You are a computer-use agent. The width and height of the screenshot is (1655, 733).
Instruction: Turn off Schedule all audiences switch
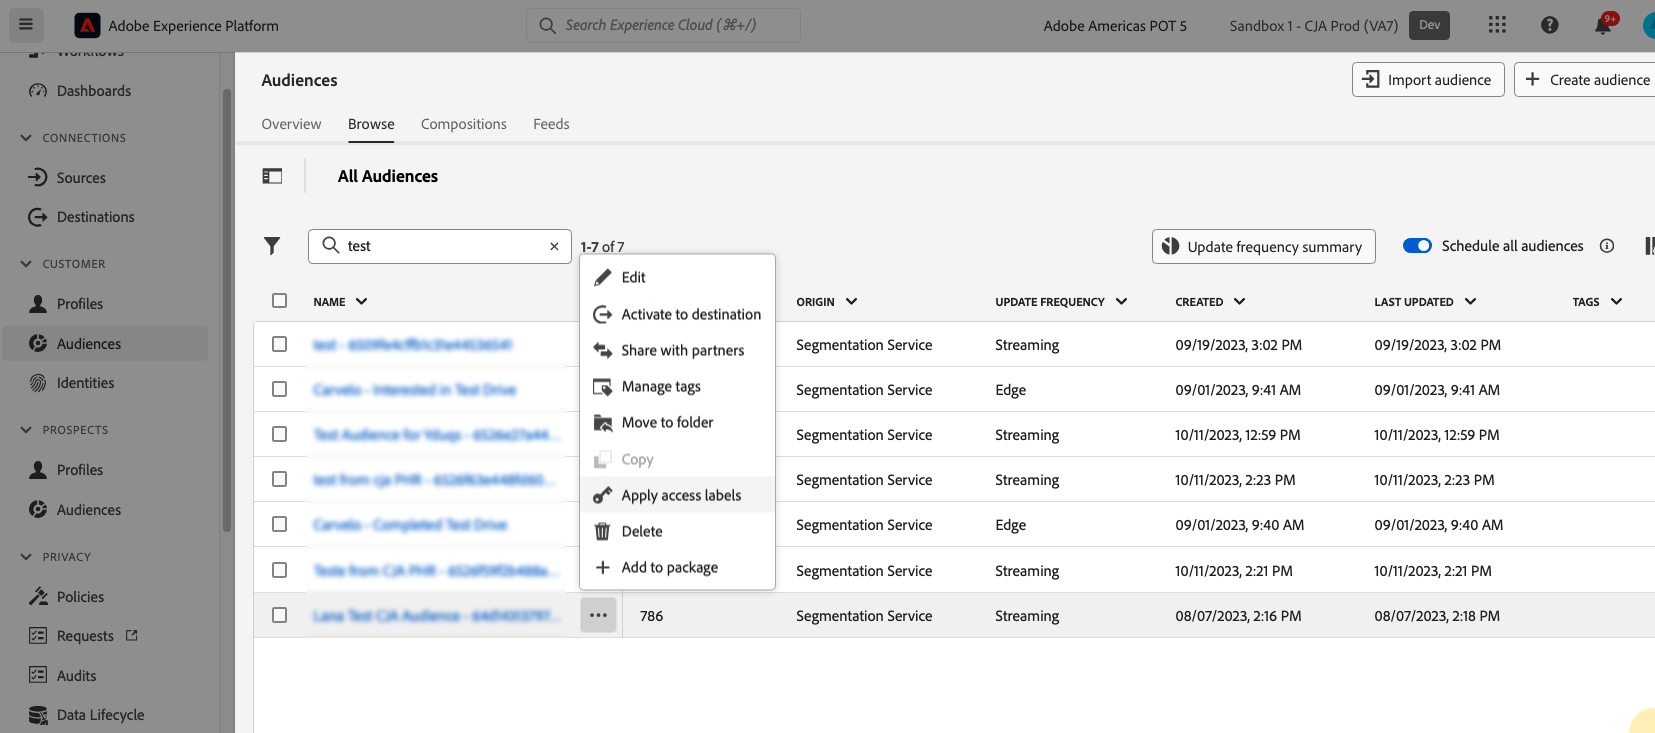pyautogui.click(x=1417, y=246)
